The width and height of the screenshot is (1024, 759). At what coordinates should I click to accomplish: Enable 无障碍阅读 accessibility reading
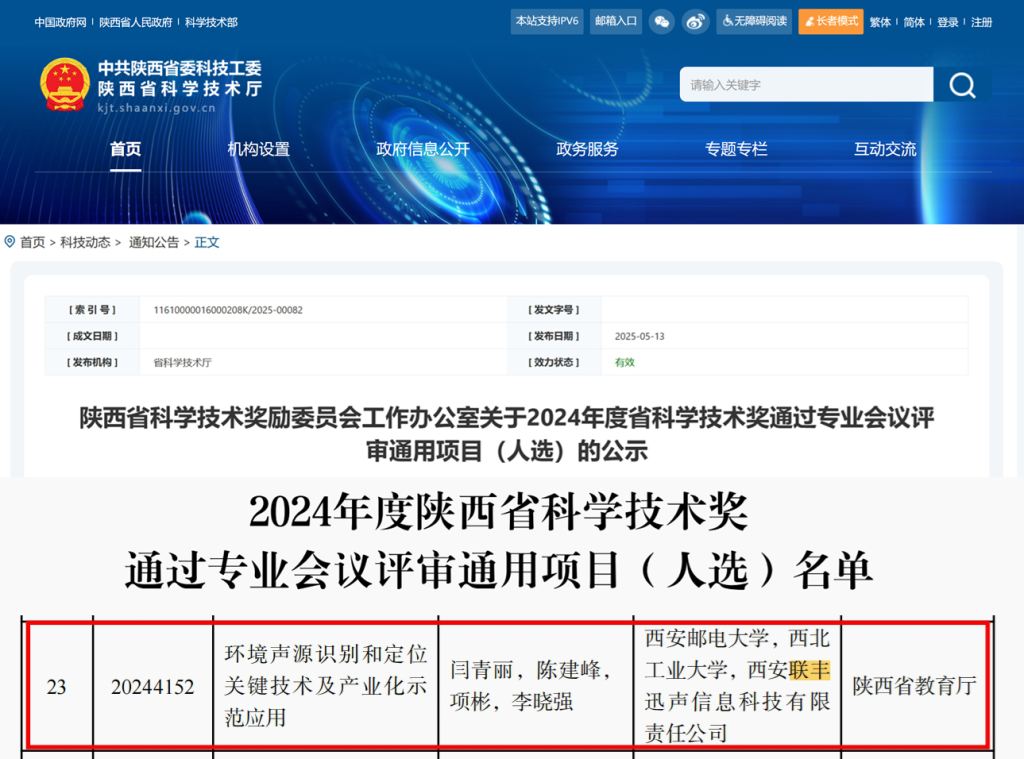tap(754, 22)
